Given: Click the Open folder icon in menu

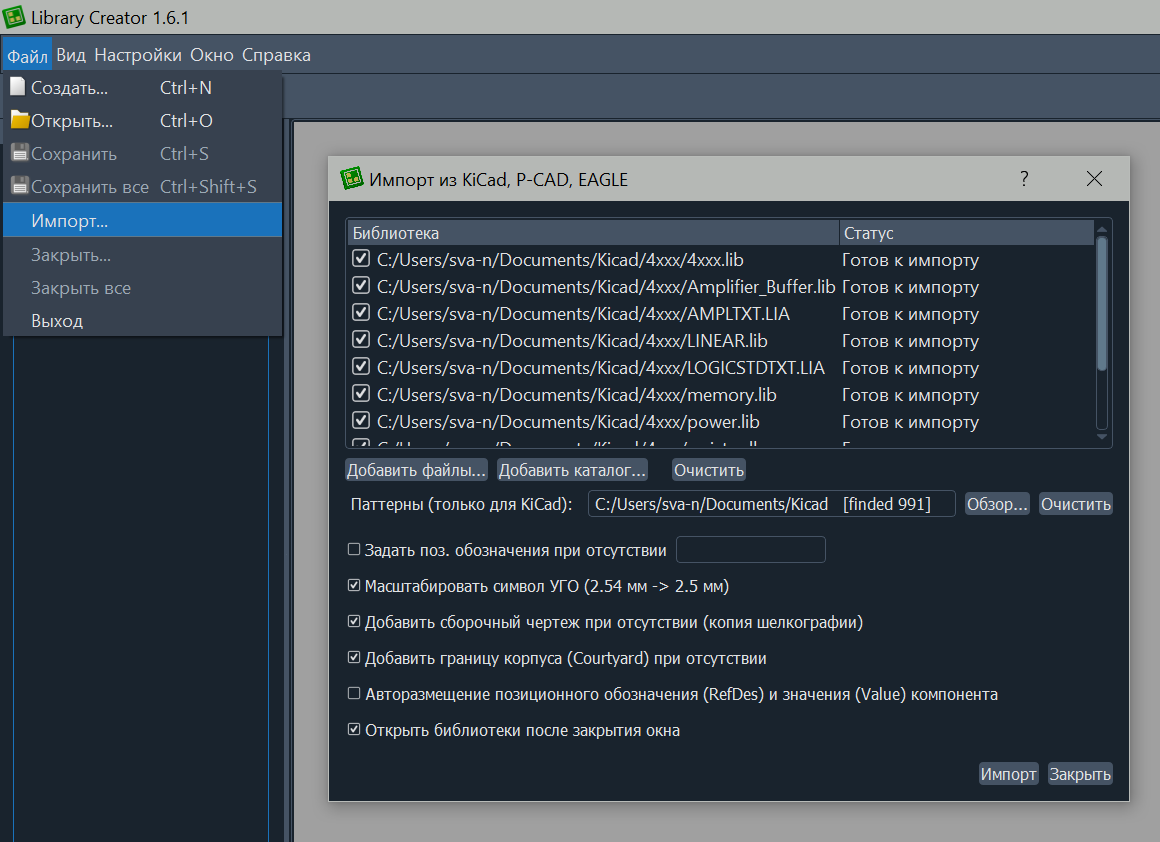Looking at the screenshot, I should (19, 121).
